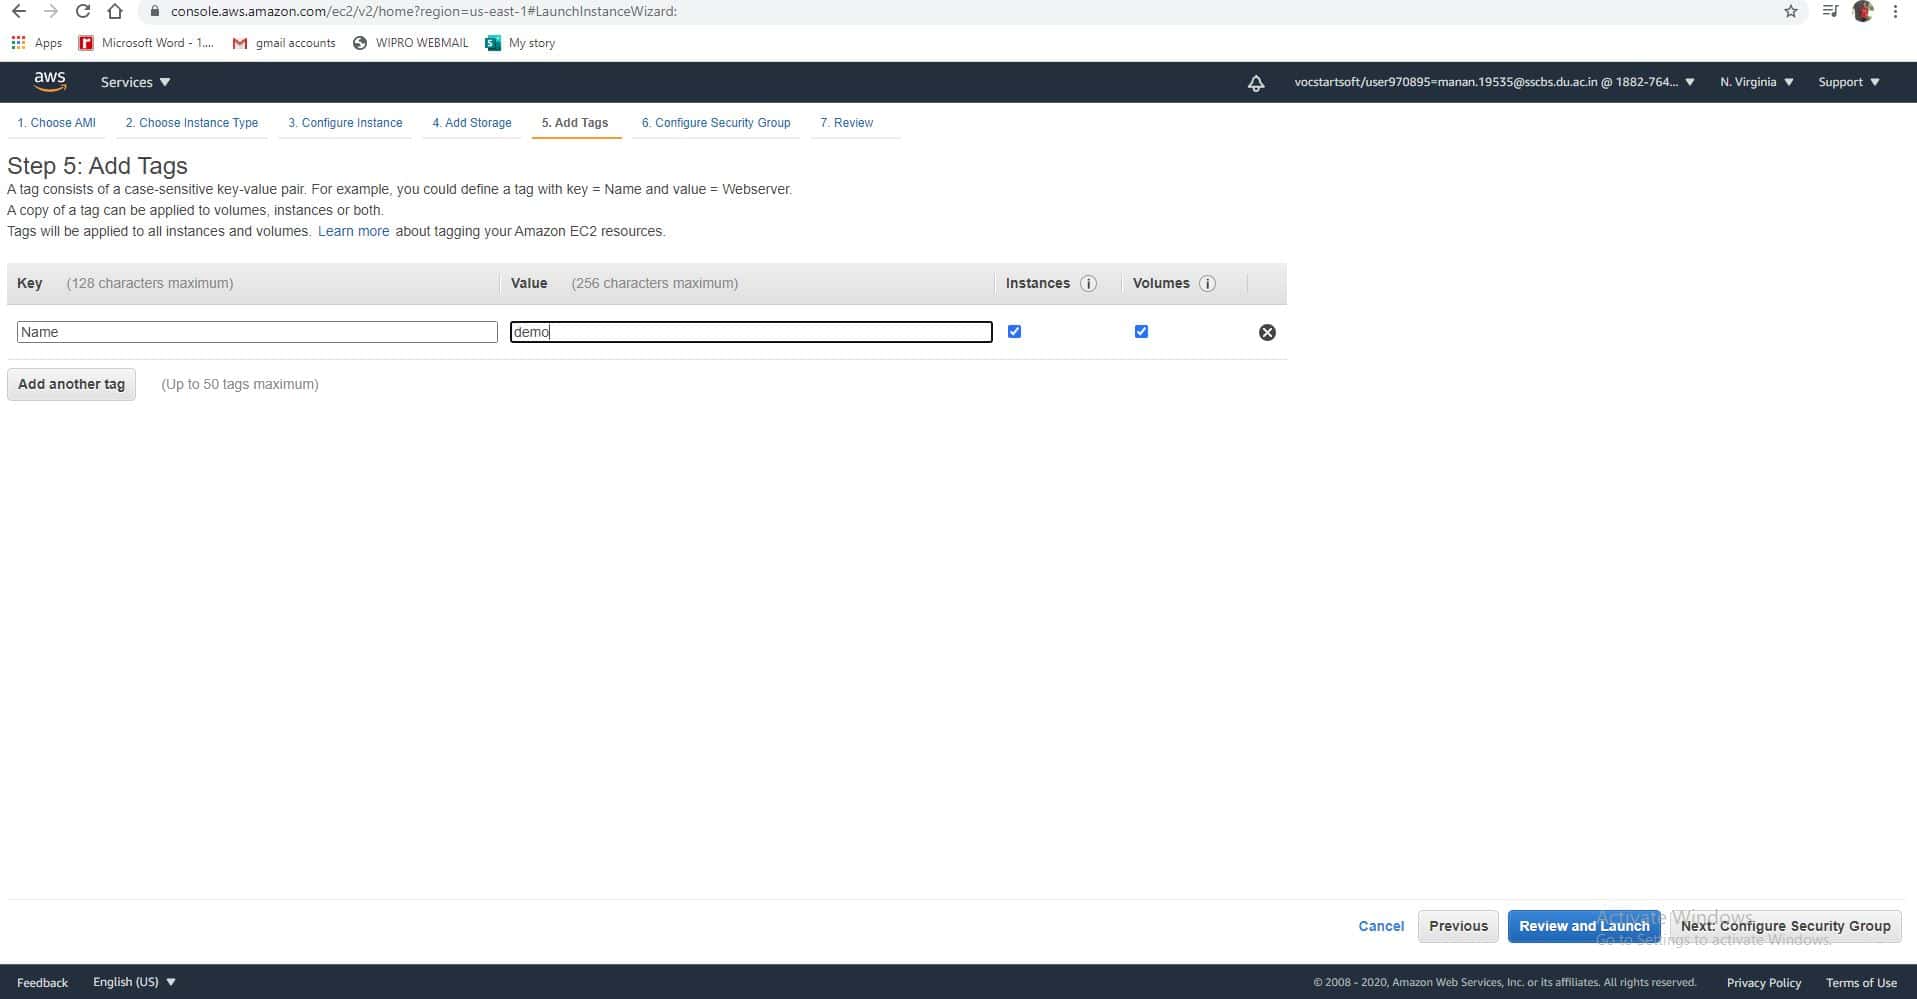Viewport: 1917px width, 999px height.
Task: Click the browser address bar URL
Action: [x=424, y=11]
